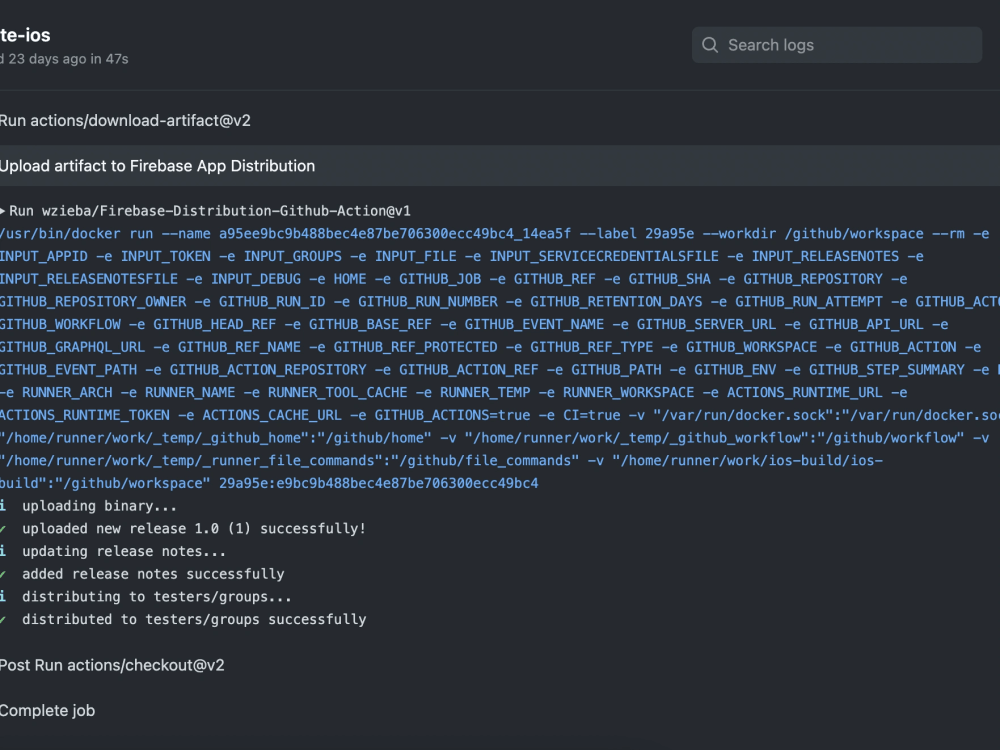Click the log line starting with GITHUB_GRAPHQL_URL

pyautogui.click(x=490, y=347)
